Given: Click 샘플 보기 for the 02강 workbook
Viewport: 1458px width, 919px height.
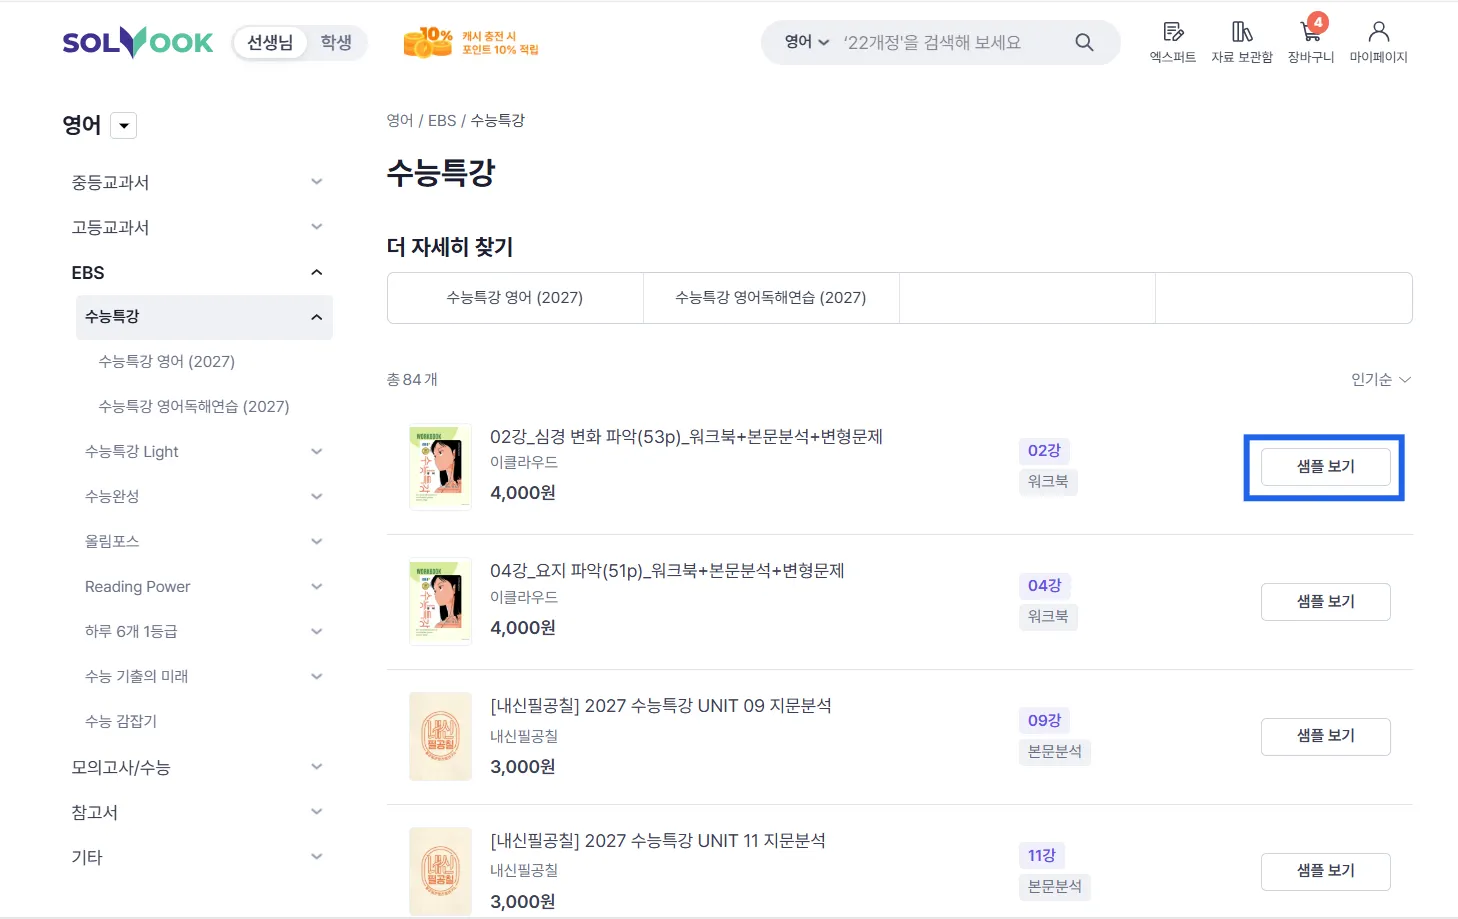Looking at the screenshot, I should click(x=1325, y=467).
